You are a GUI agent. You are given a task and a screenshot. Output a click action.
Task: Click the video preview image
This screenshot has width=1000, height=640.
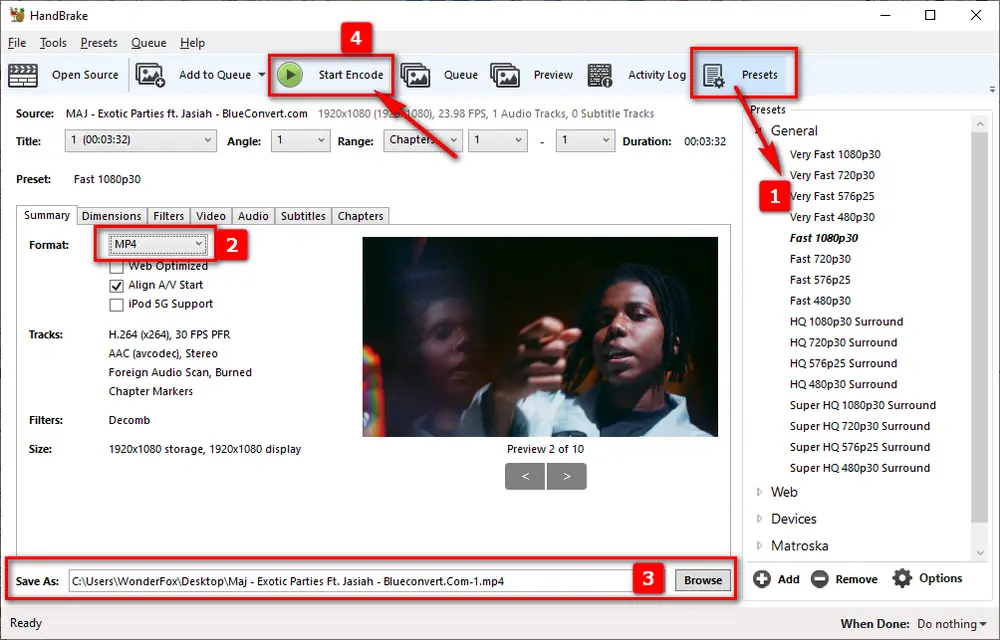540,337
